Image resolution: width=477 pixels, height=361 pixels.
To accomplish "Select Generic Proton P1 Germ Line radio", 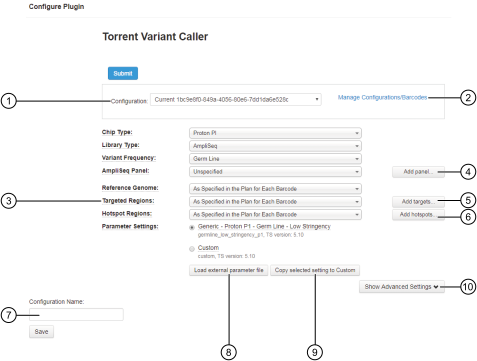I will (x=192, y=228).
